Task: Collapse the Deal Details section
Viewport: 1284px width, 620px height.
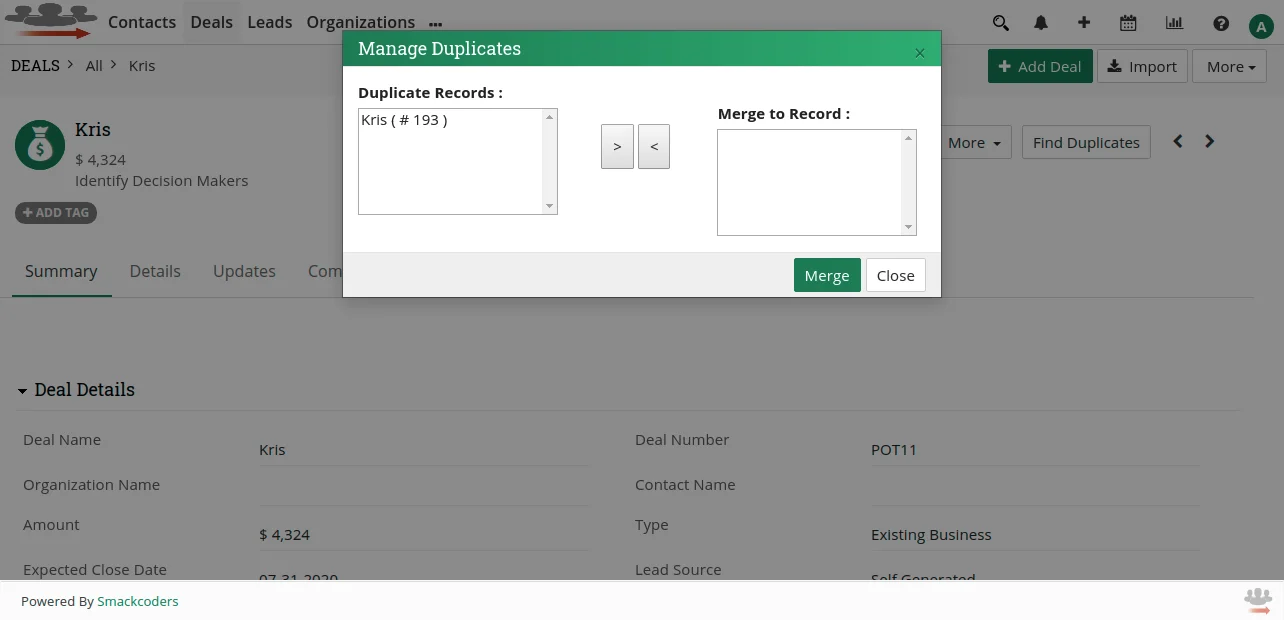Action: pos(22,389)
